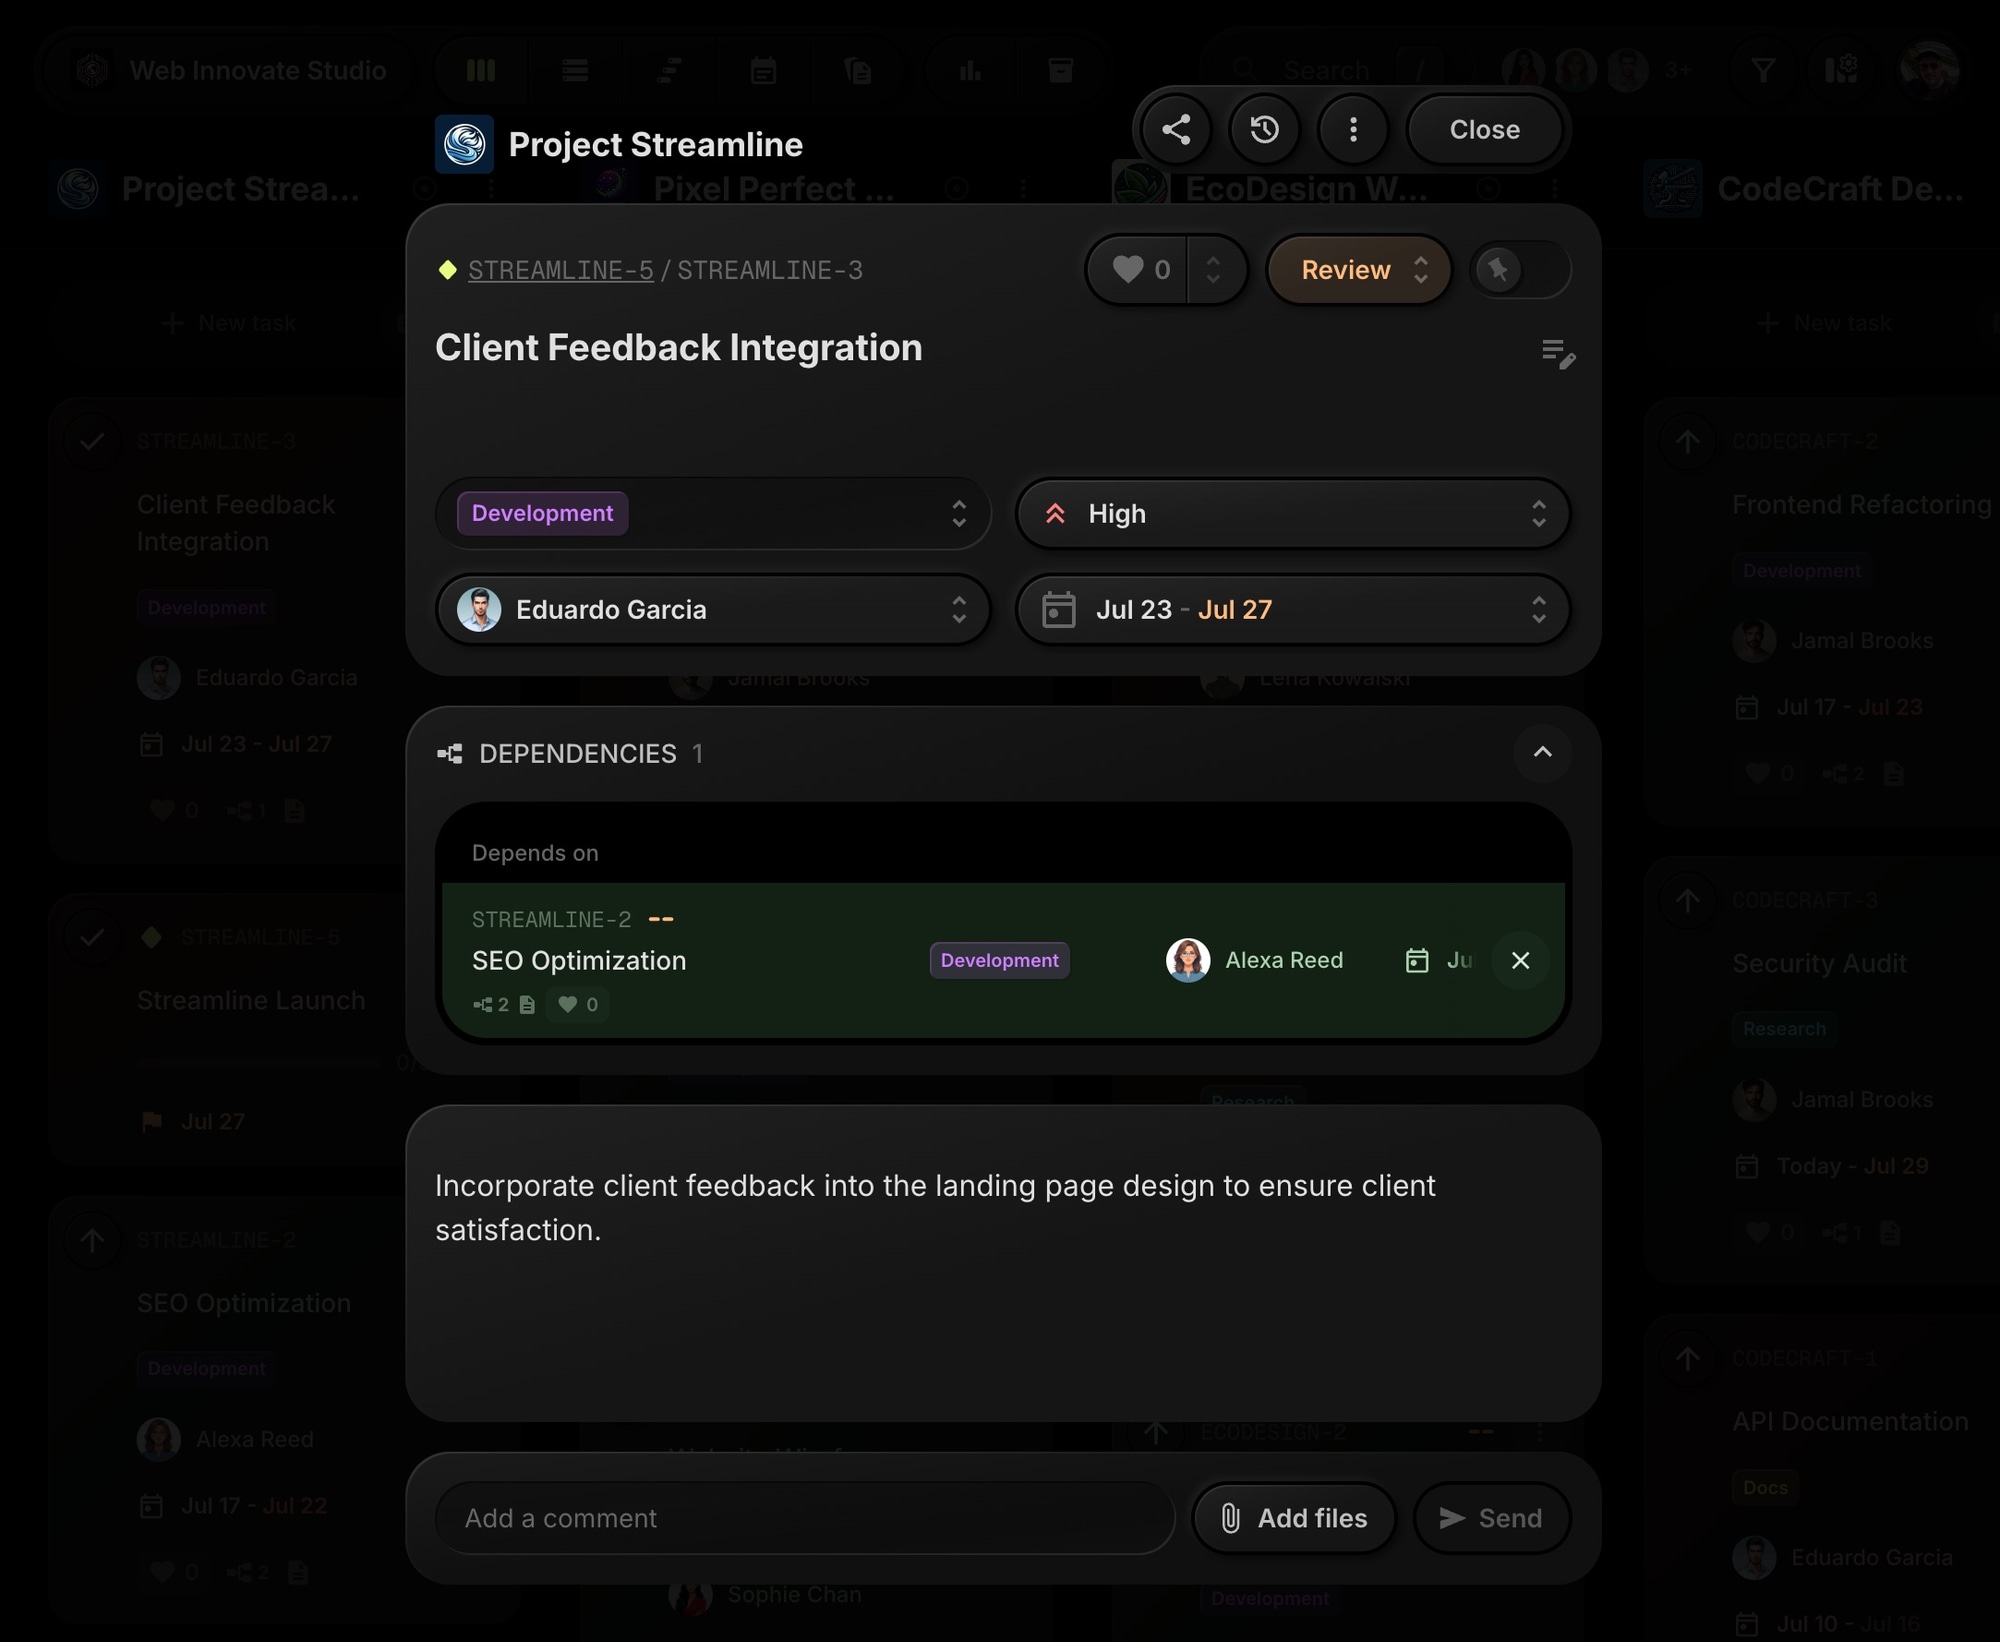The width and height of the screenshot is (2000, 1642).
Task: Open the chart analytics view
Action: coord(970,70)
